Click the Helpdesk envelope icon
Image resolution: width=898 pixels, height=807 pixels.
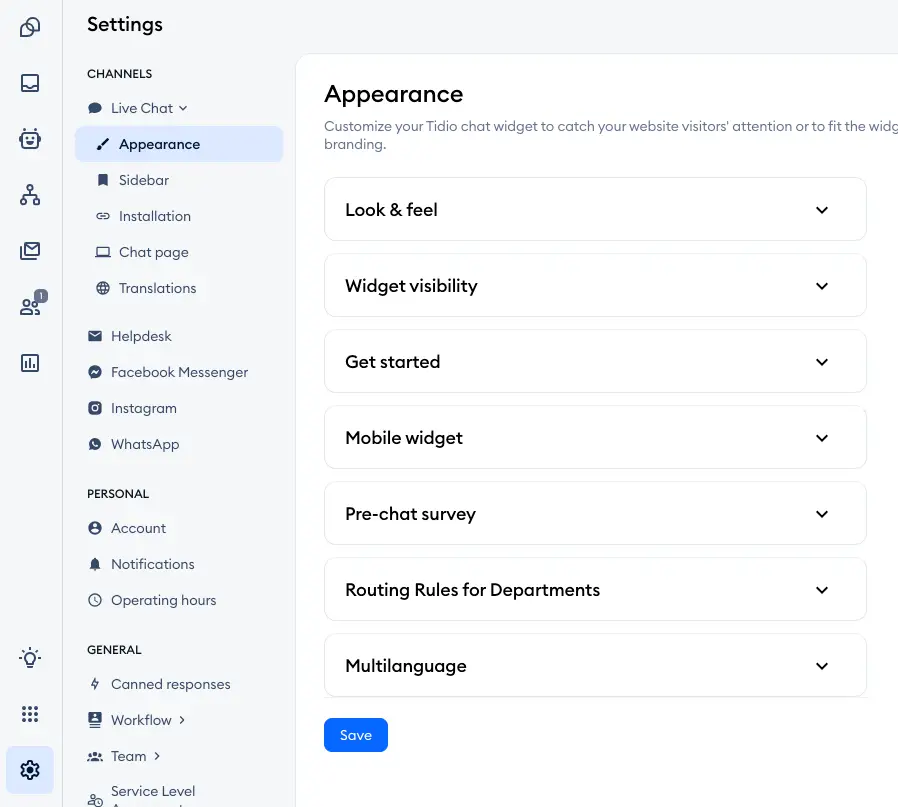point(95,336)
